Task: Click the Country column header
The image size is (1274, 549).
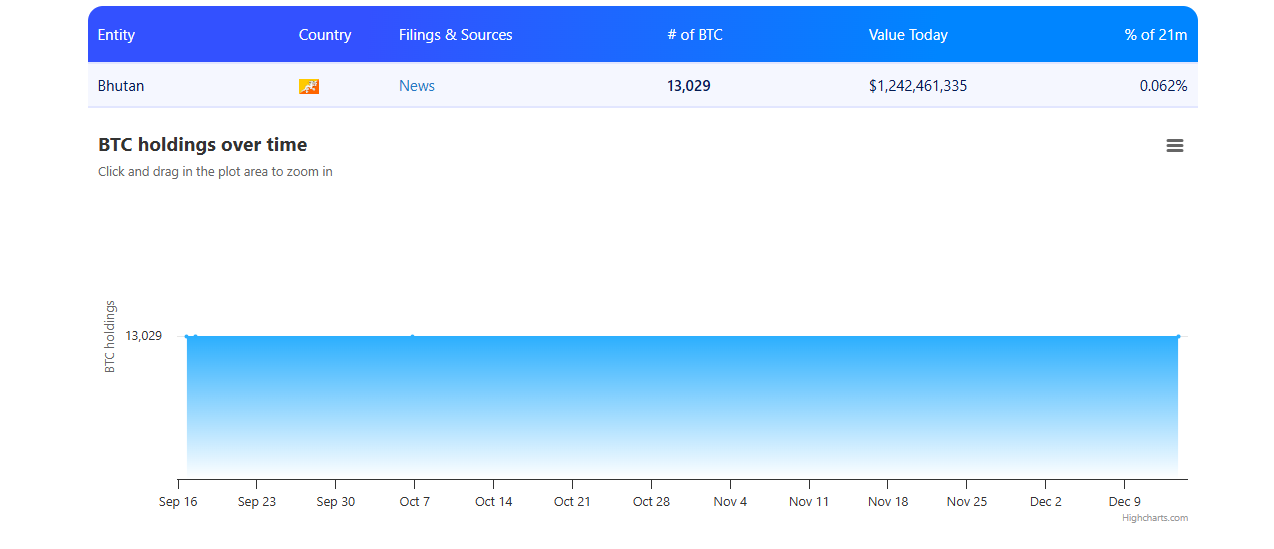Action: tap(325, 35)
